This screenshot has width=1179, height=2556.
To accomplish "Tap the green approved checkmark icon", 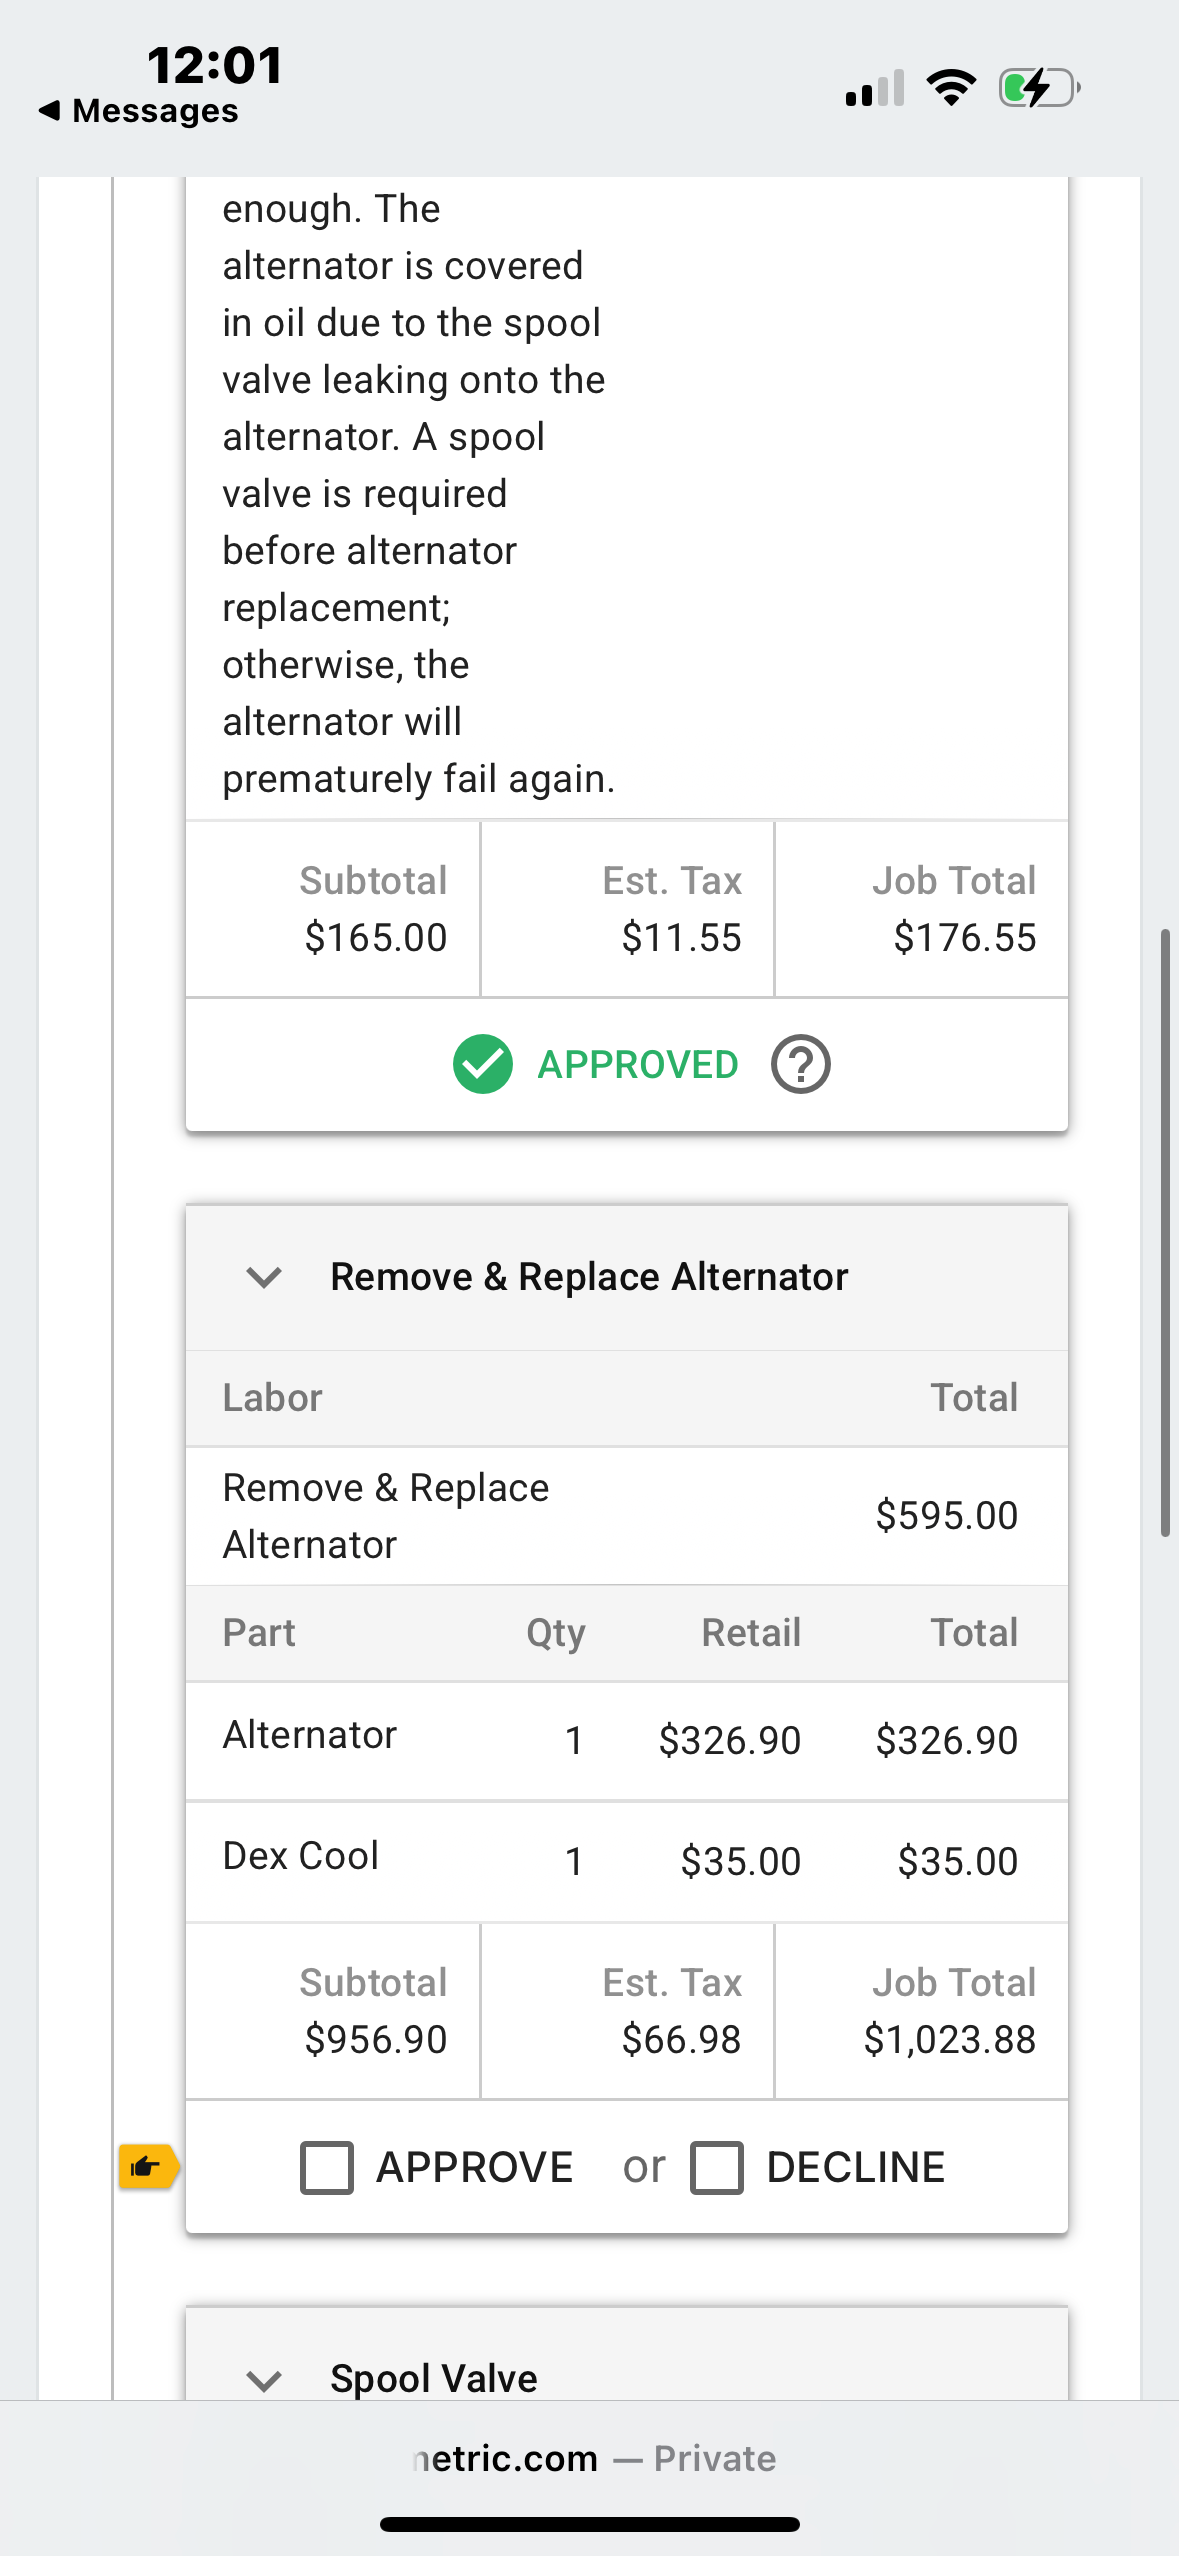I will [483, 1064].
